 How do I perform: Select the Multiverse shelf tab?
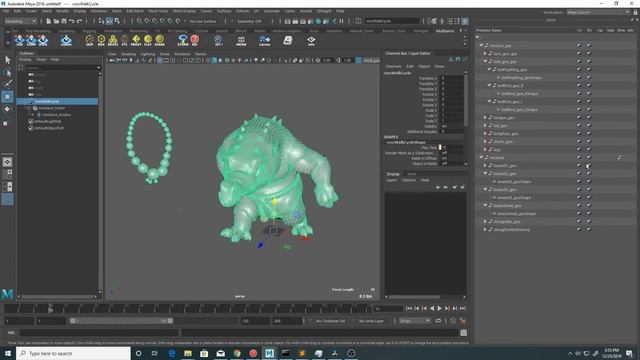(x=445, y=31)
